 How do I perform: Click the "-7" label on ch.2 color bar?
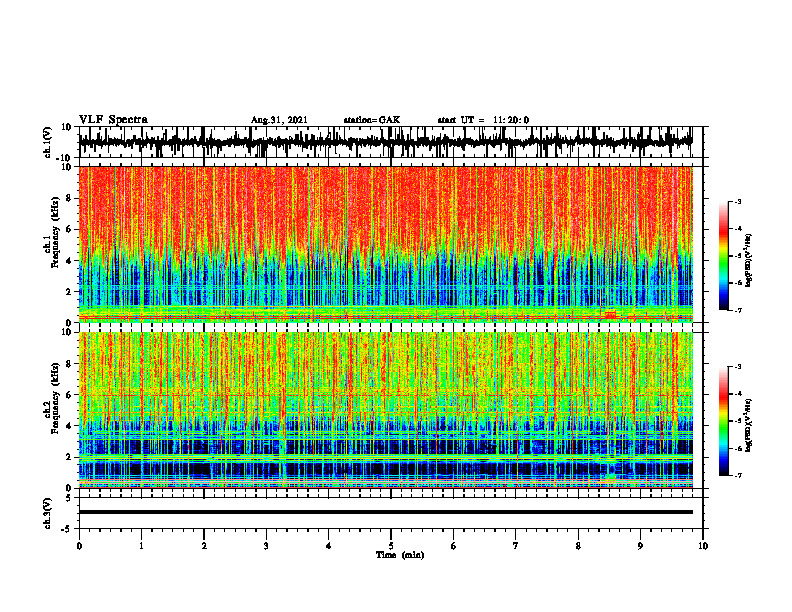tap(738, 475)
